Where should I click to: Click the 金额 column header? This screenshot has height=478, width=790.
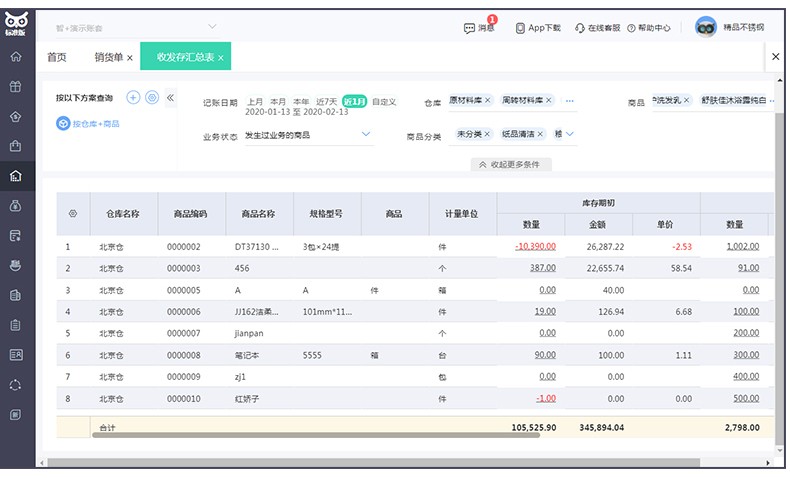[x=598, y=225]
